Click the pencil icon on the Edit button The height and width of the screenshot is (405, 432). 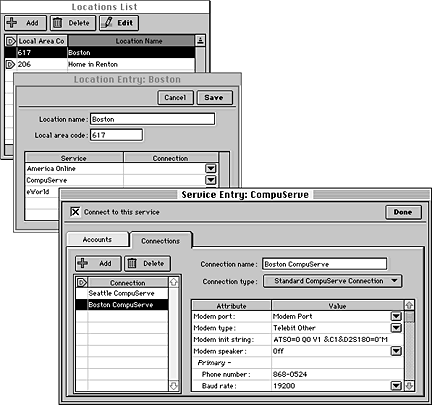pyautogui.click(x=107, y=23)
